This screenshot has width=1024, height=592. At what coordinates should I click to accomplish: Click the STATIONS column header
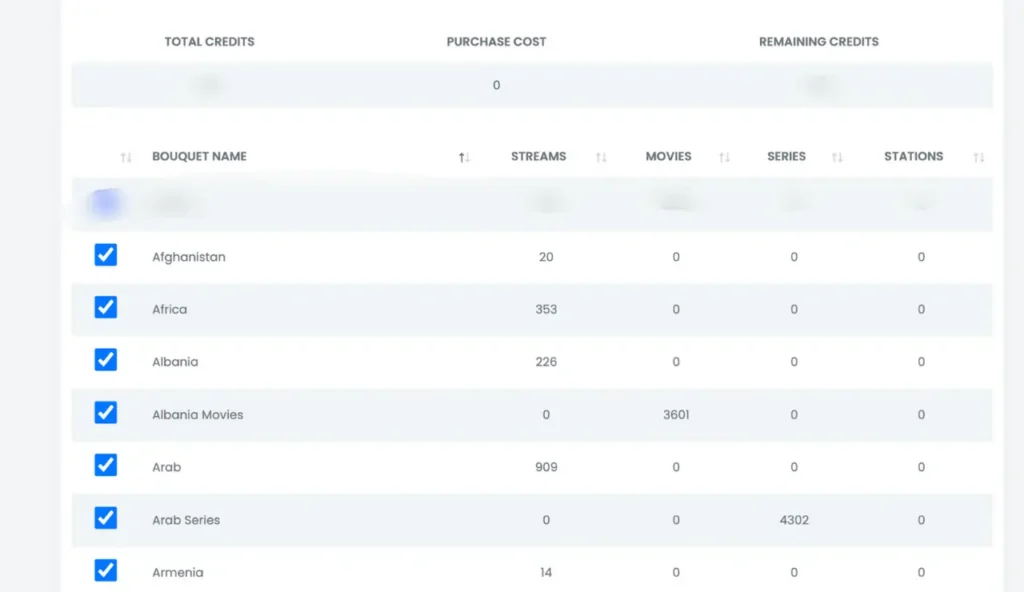(914, 156)
